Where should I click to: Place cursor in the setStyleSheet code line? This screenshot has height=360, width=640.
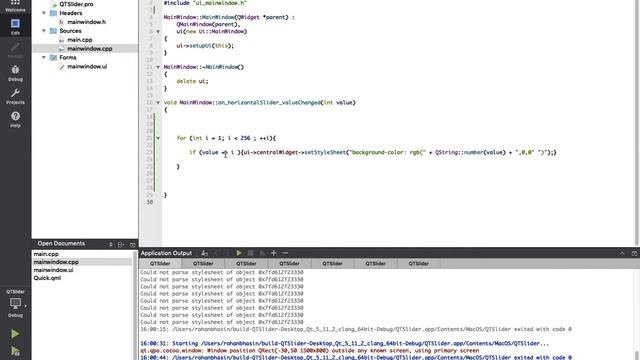(x=373, y=152)
